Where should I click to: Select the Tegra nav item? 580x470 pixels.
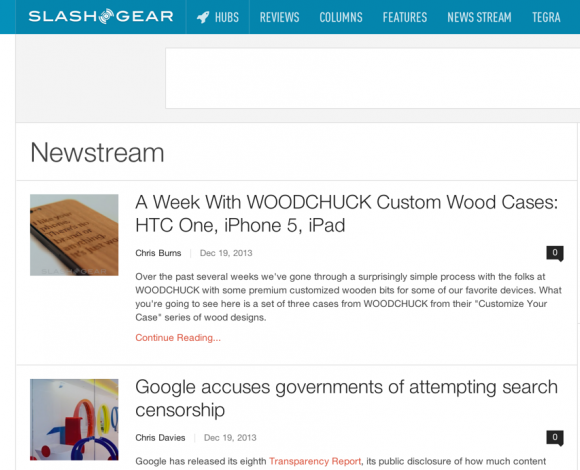click(x=546, y=17)
